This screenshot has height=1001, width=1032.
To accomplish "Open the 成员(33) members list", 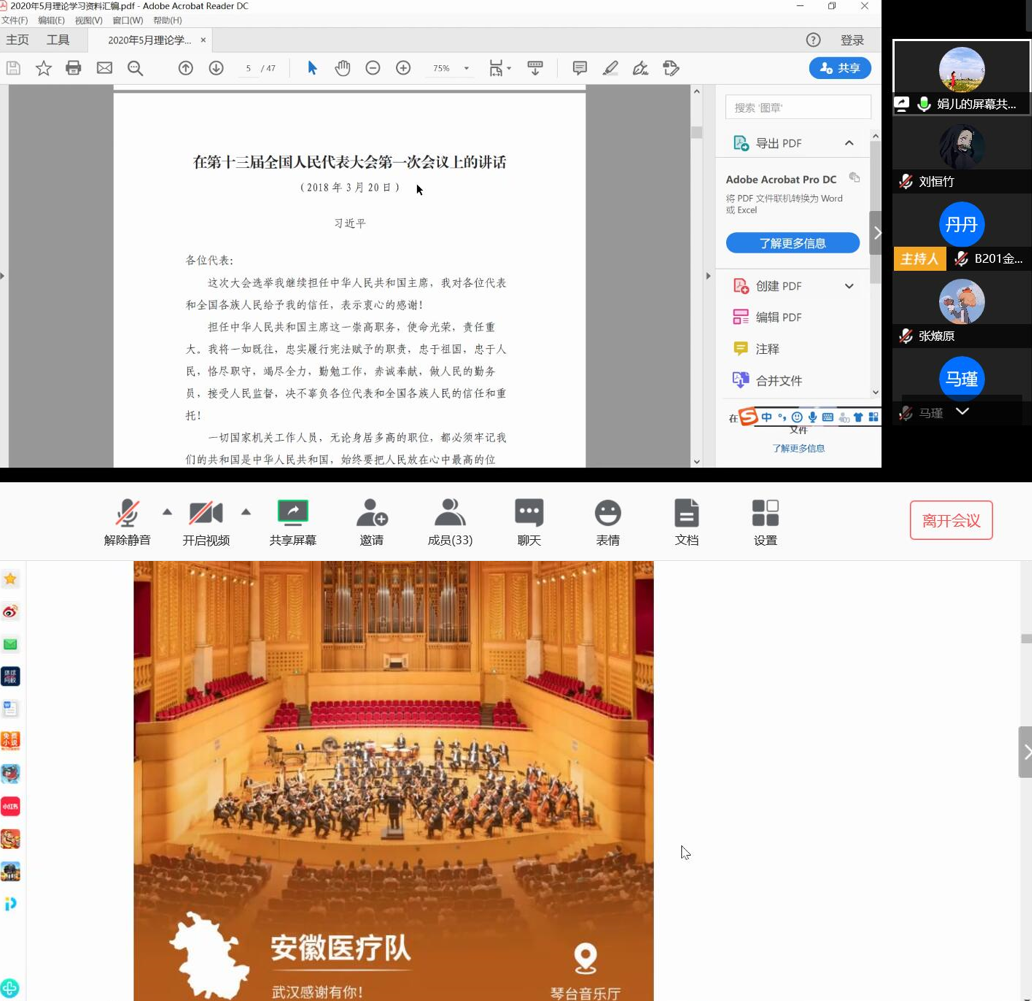I will (450, 522).
